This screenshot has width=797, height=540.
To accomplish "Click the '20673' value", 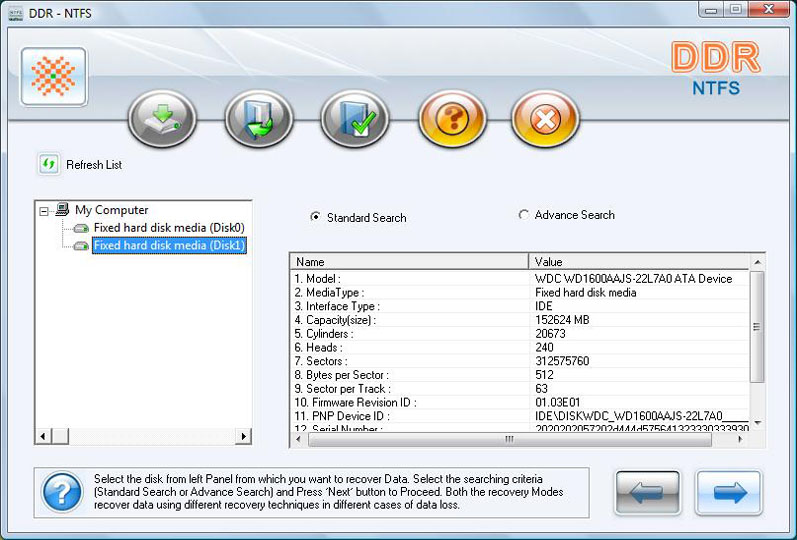I will pos(550,334).
